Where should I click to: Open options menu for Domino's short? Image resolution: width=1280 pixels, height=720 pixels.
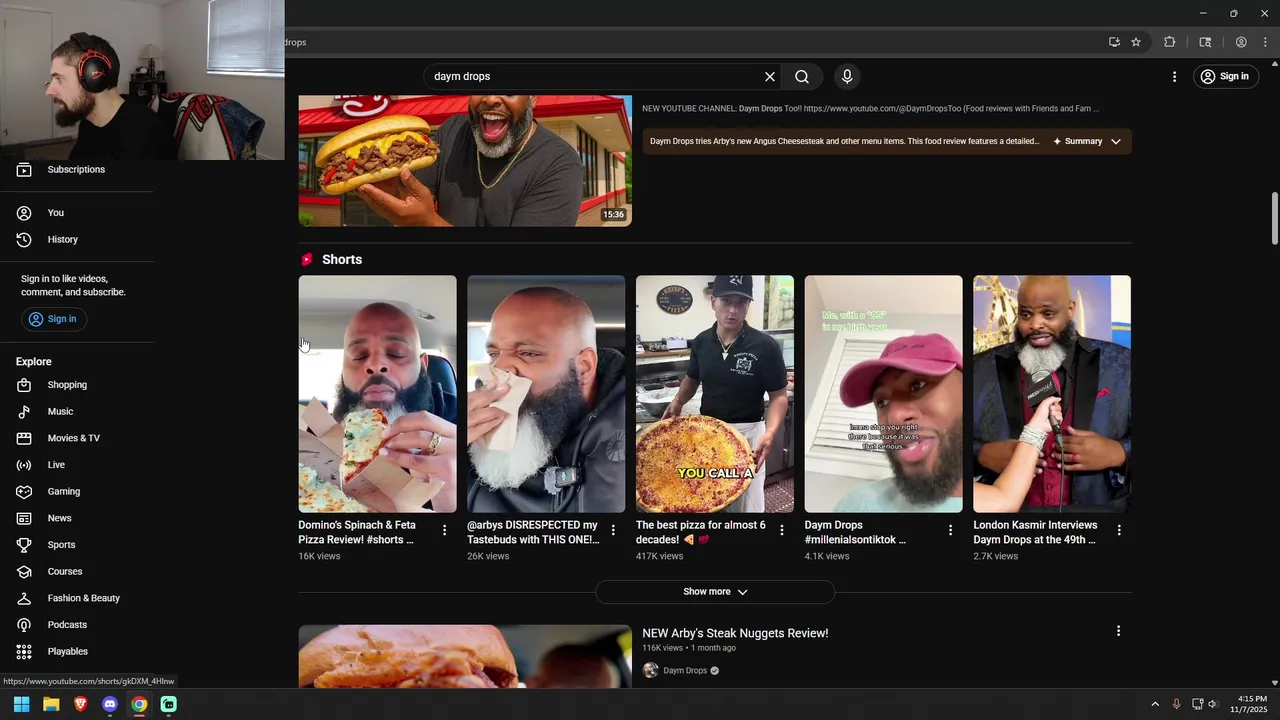[445, 530]
